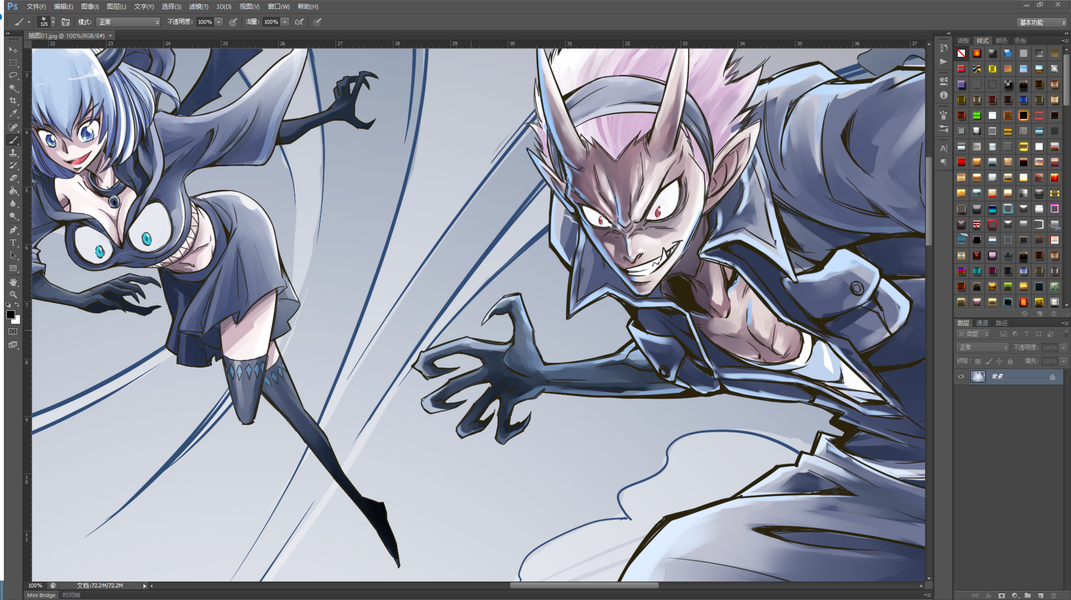Image resolution: width=1071 pixels, height=600 pixels.
Task: Create a new group folder
Action: (x=1027, y=595)
